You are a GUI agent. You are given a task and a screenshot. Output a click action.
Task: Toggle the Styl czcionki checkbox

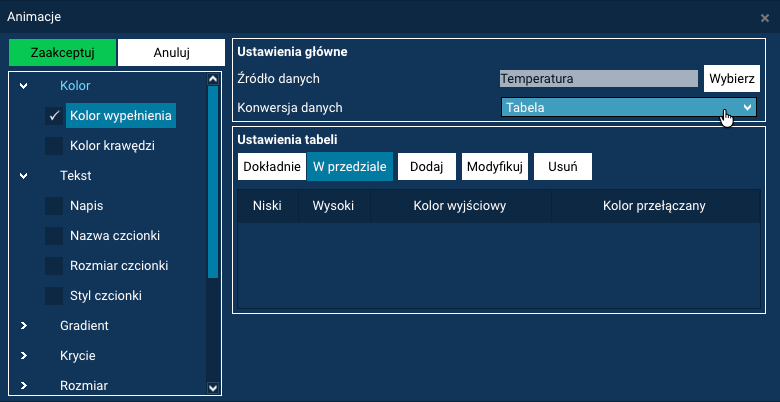[x=54, y=296]
